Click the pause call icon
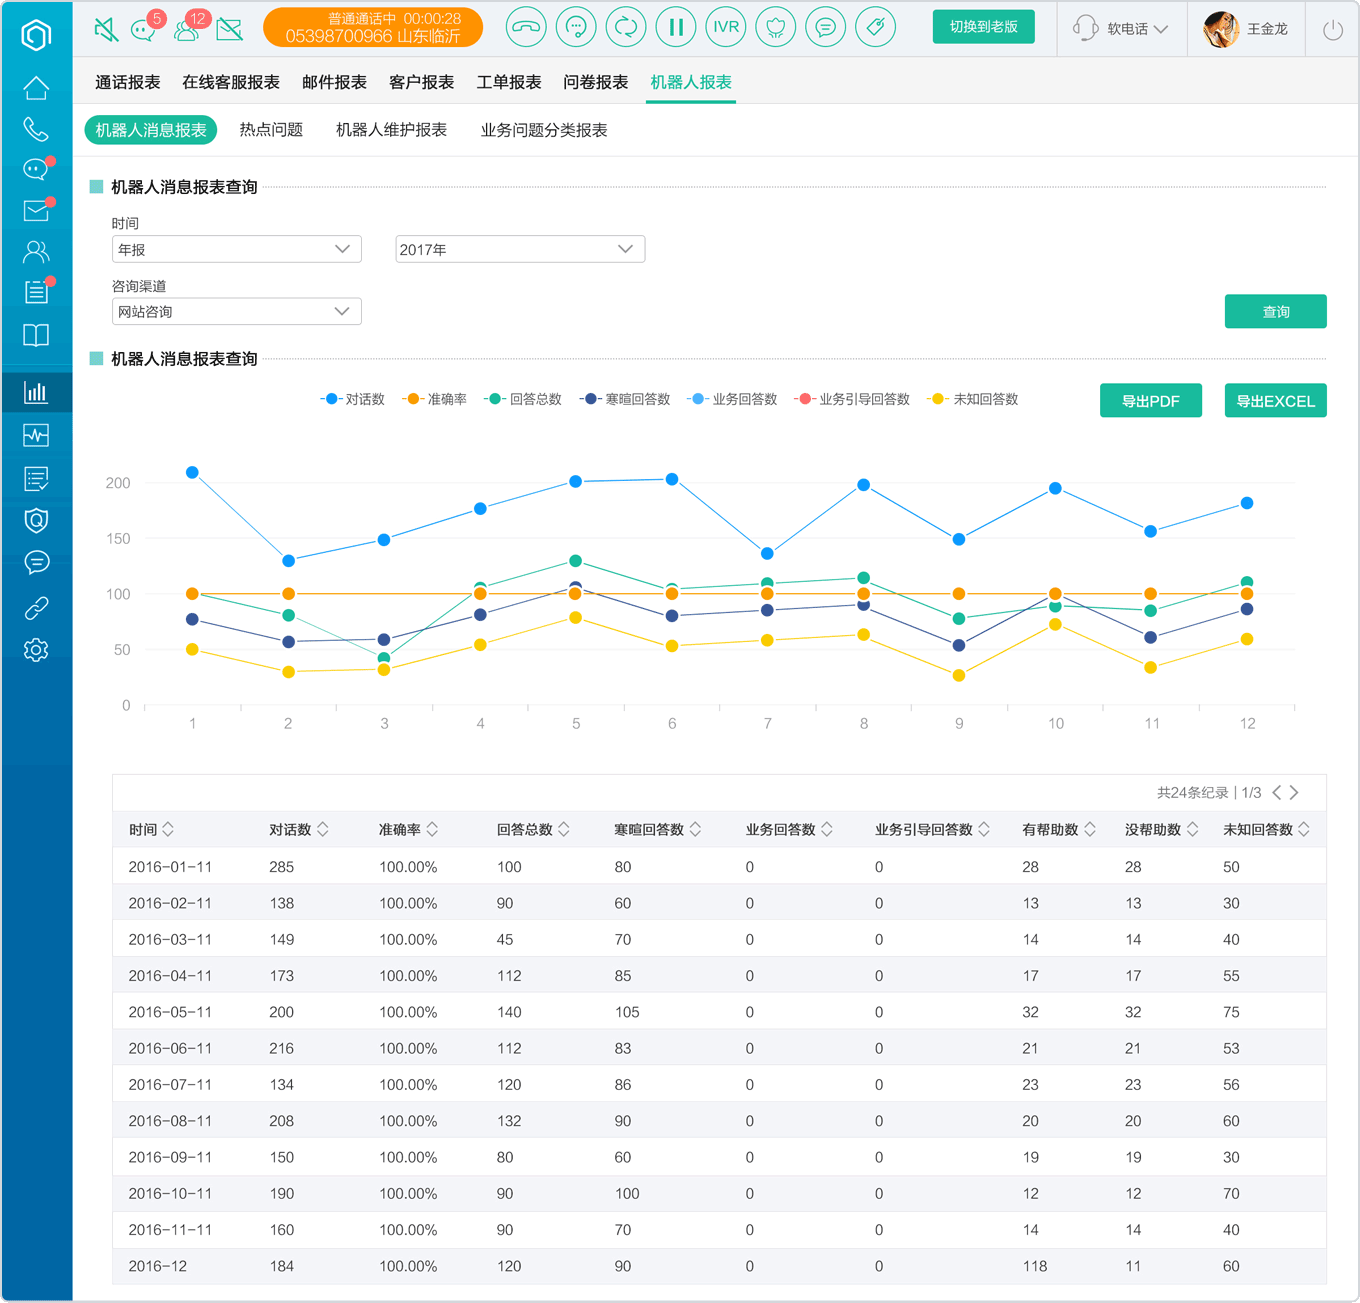Screen dimensions: 1360x1303 tap(676, 27)
